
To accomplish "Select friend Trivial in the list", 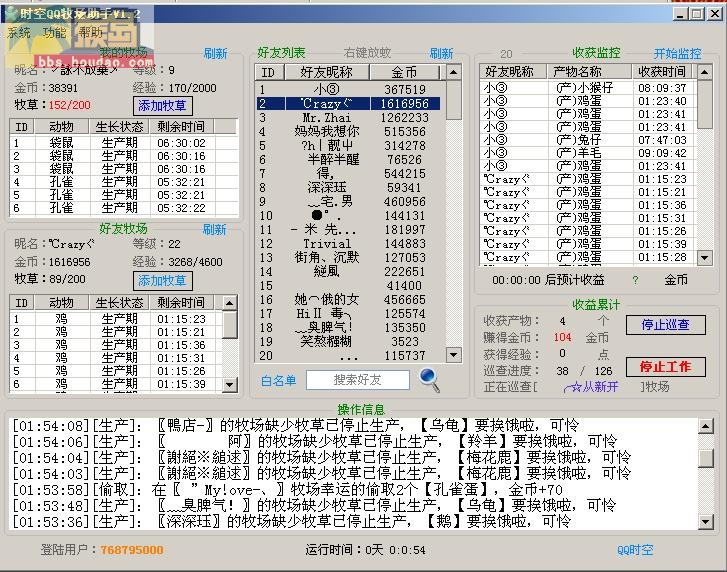I will [x=348, y=244].
